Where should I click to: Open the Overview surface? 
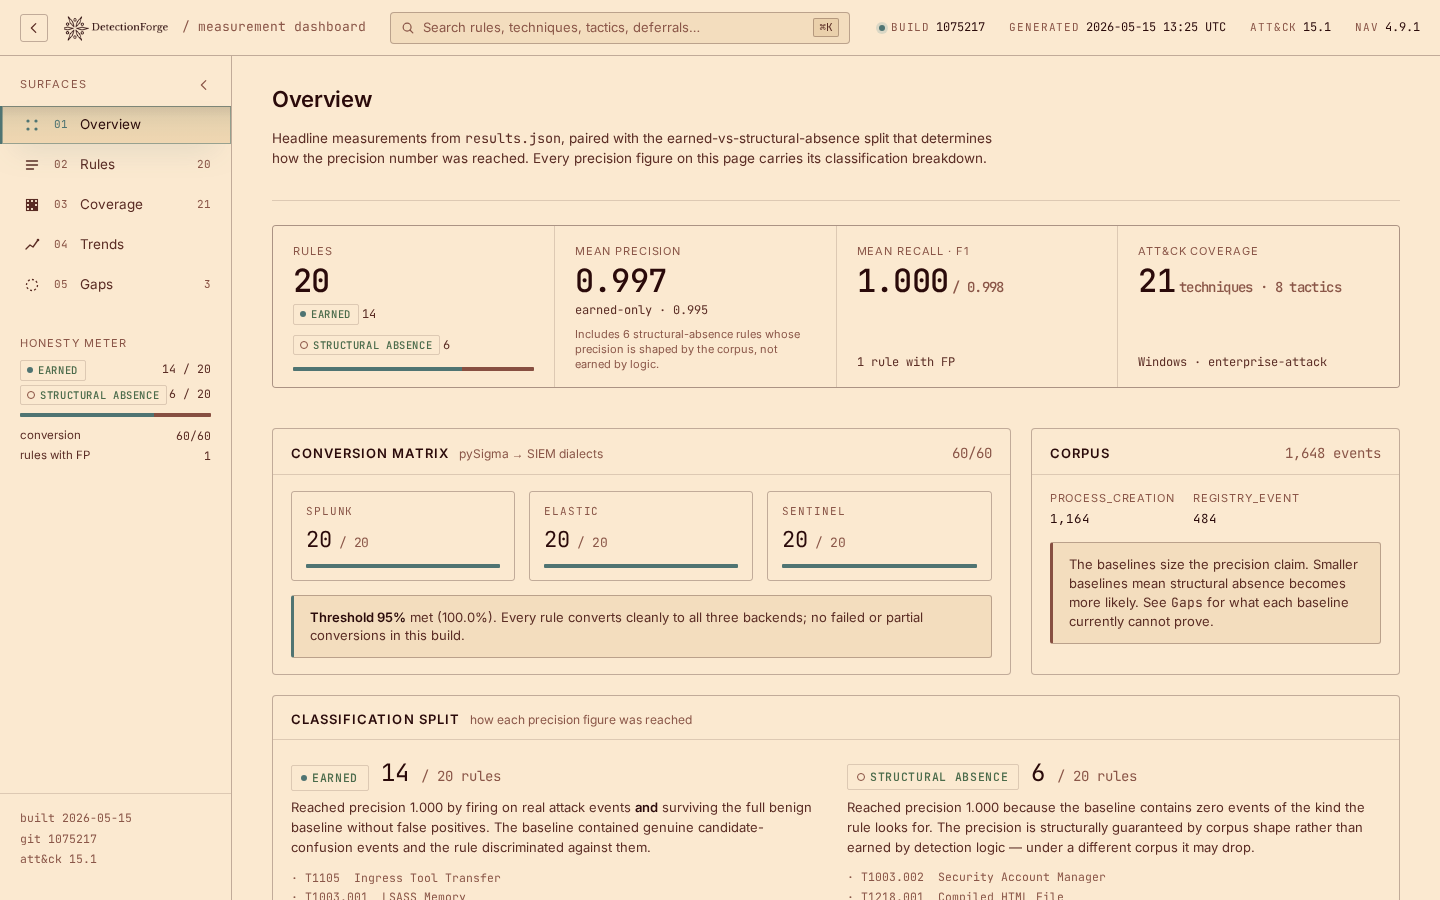(x=116, y=125)
